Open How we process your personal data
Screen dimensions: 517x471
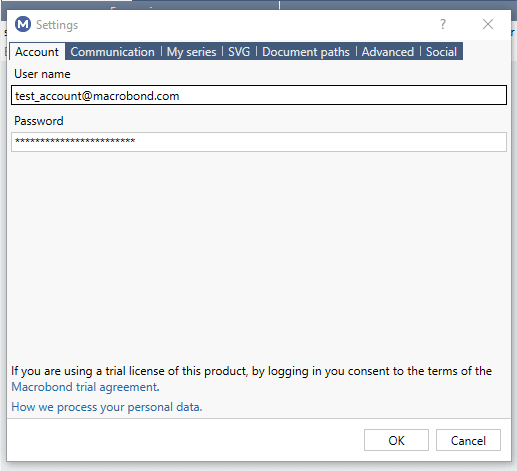point(107,407)
